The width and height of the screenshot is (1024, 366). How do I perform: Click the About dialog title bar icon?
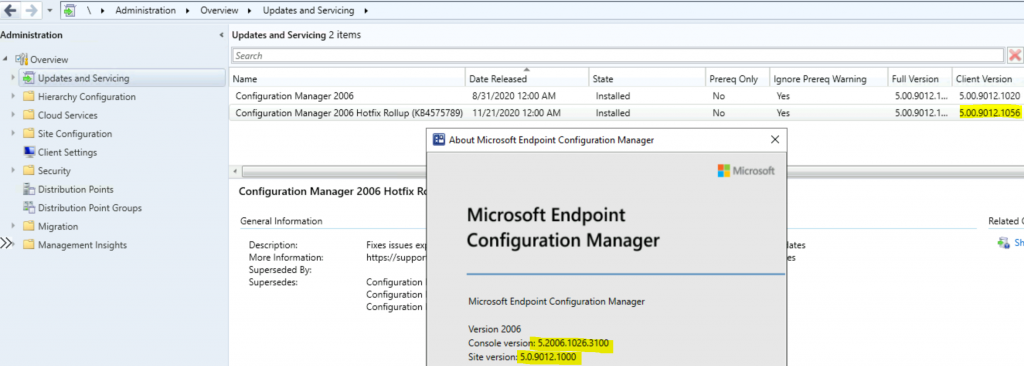[439, 139]
